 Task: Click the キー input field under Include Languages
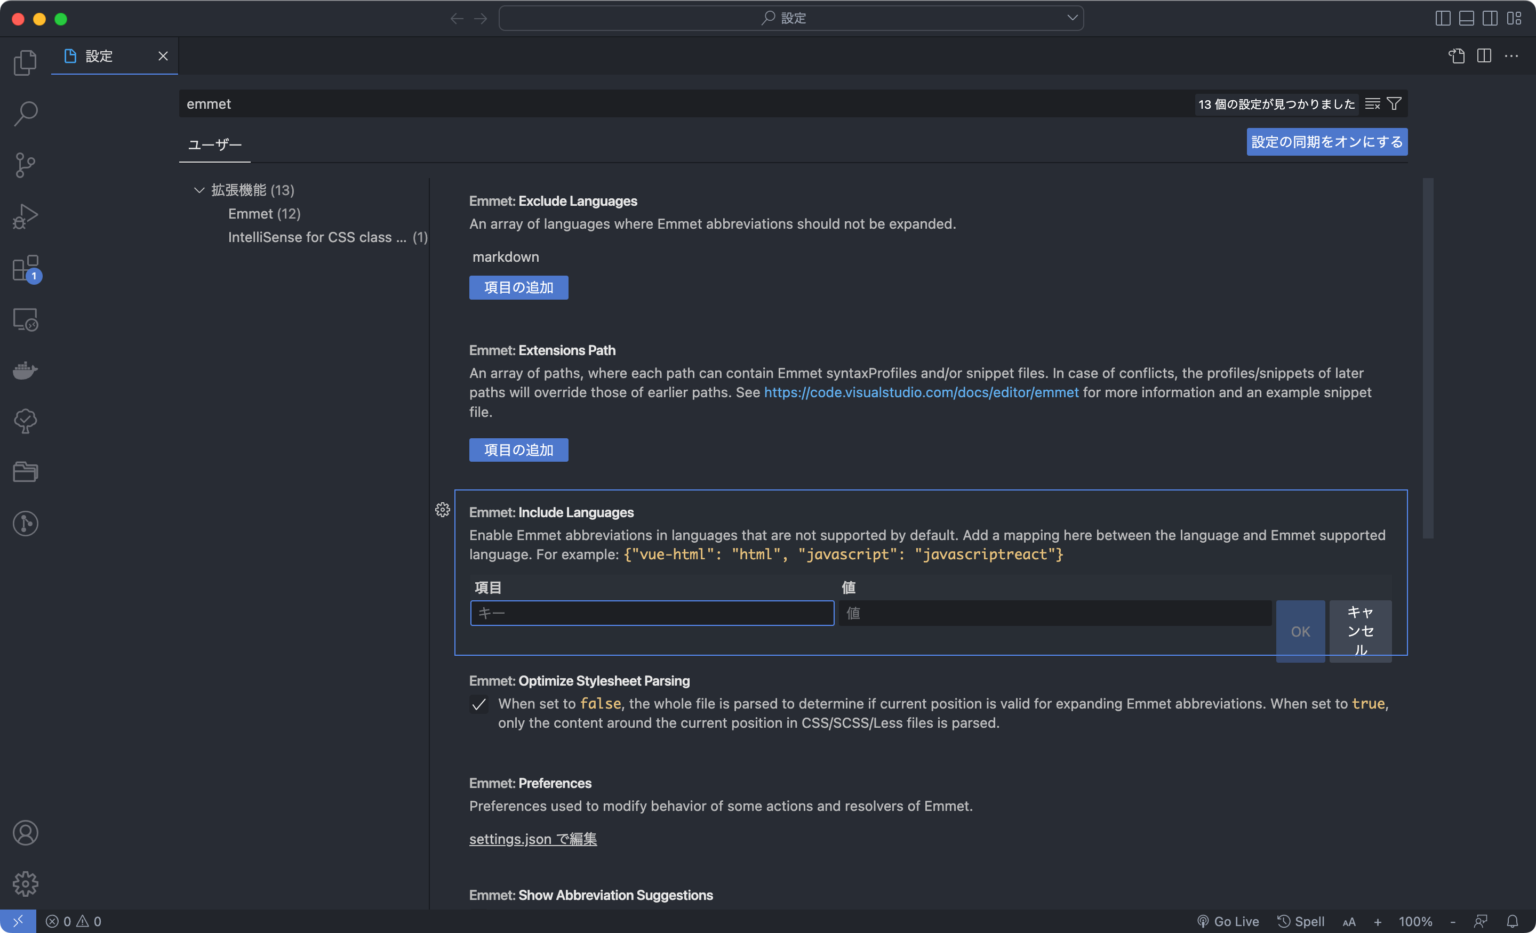pos(651,613)
